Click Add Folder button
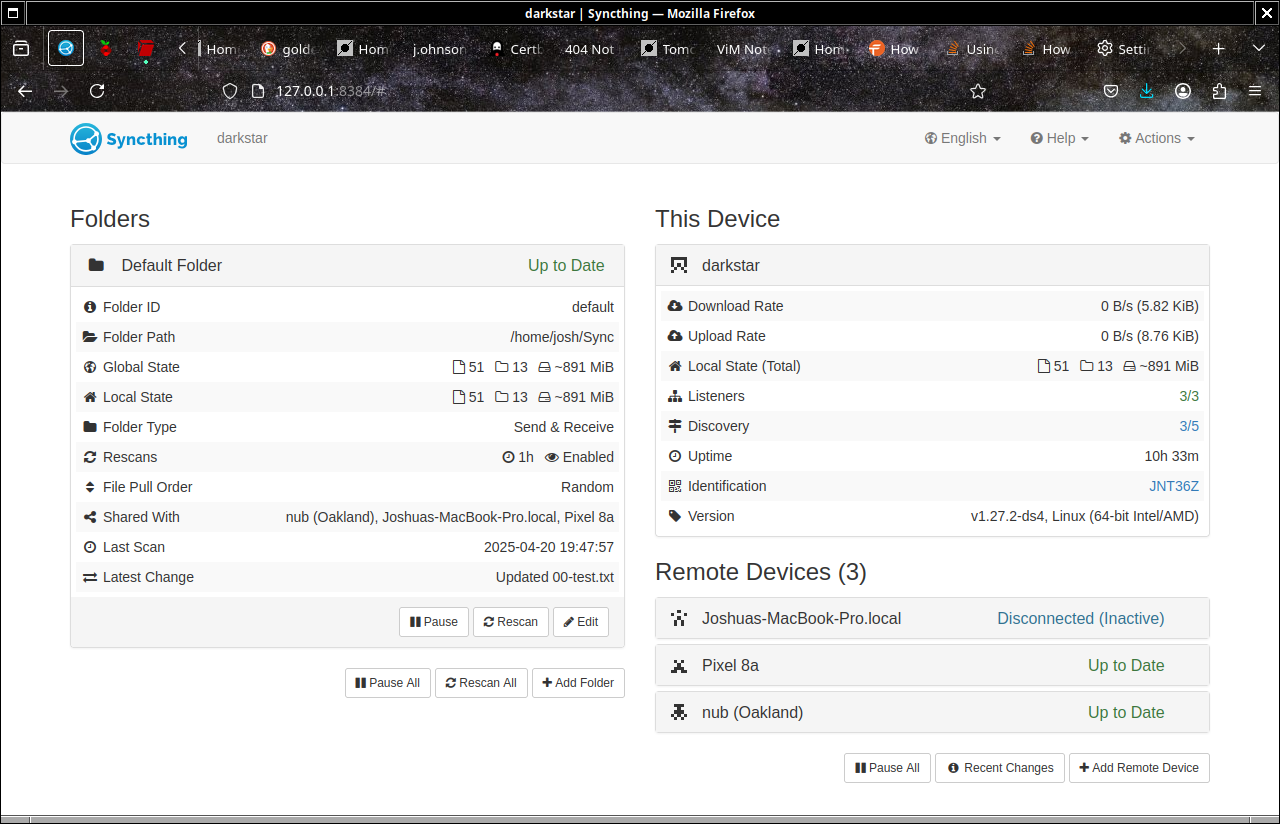This screenshot has height=824, width=1280. (578, 683)
